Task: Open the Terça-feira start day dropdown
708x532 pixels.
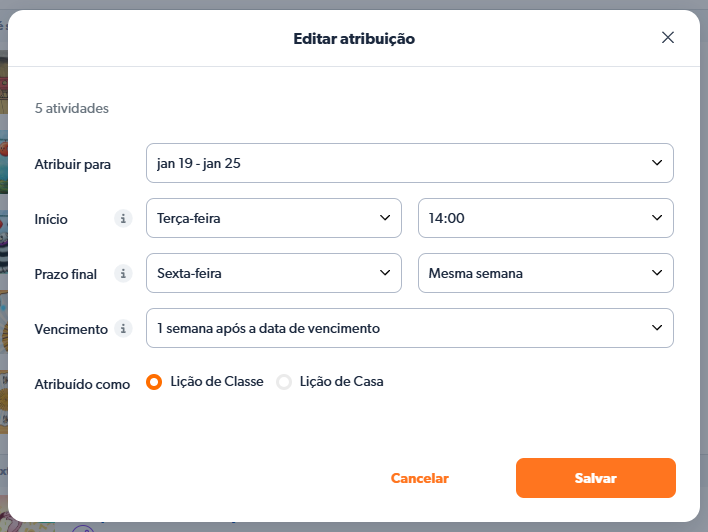Action: click(273, 218)
